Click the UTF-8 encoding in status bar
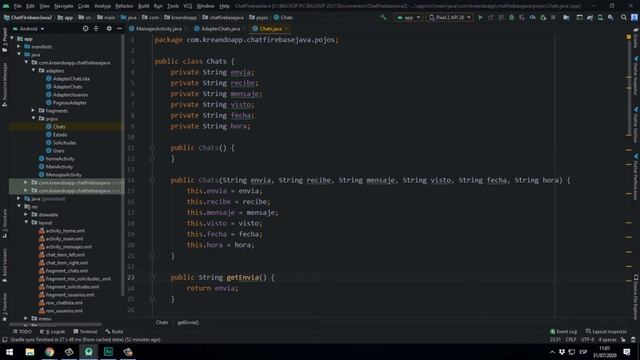The width and height of the screenshot is (640, 360). (587, 340)
